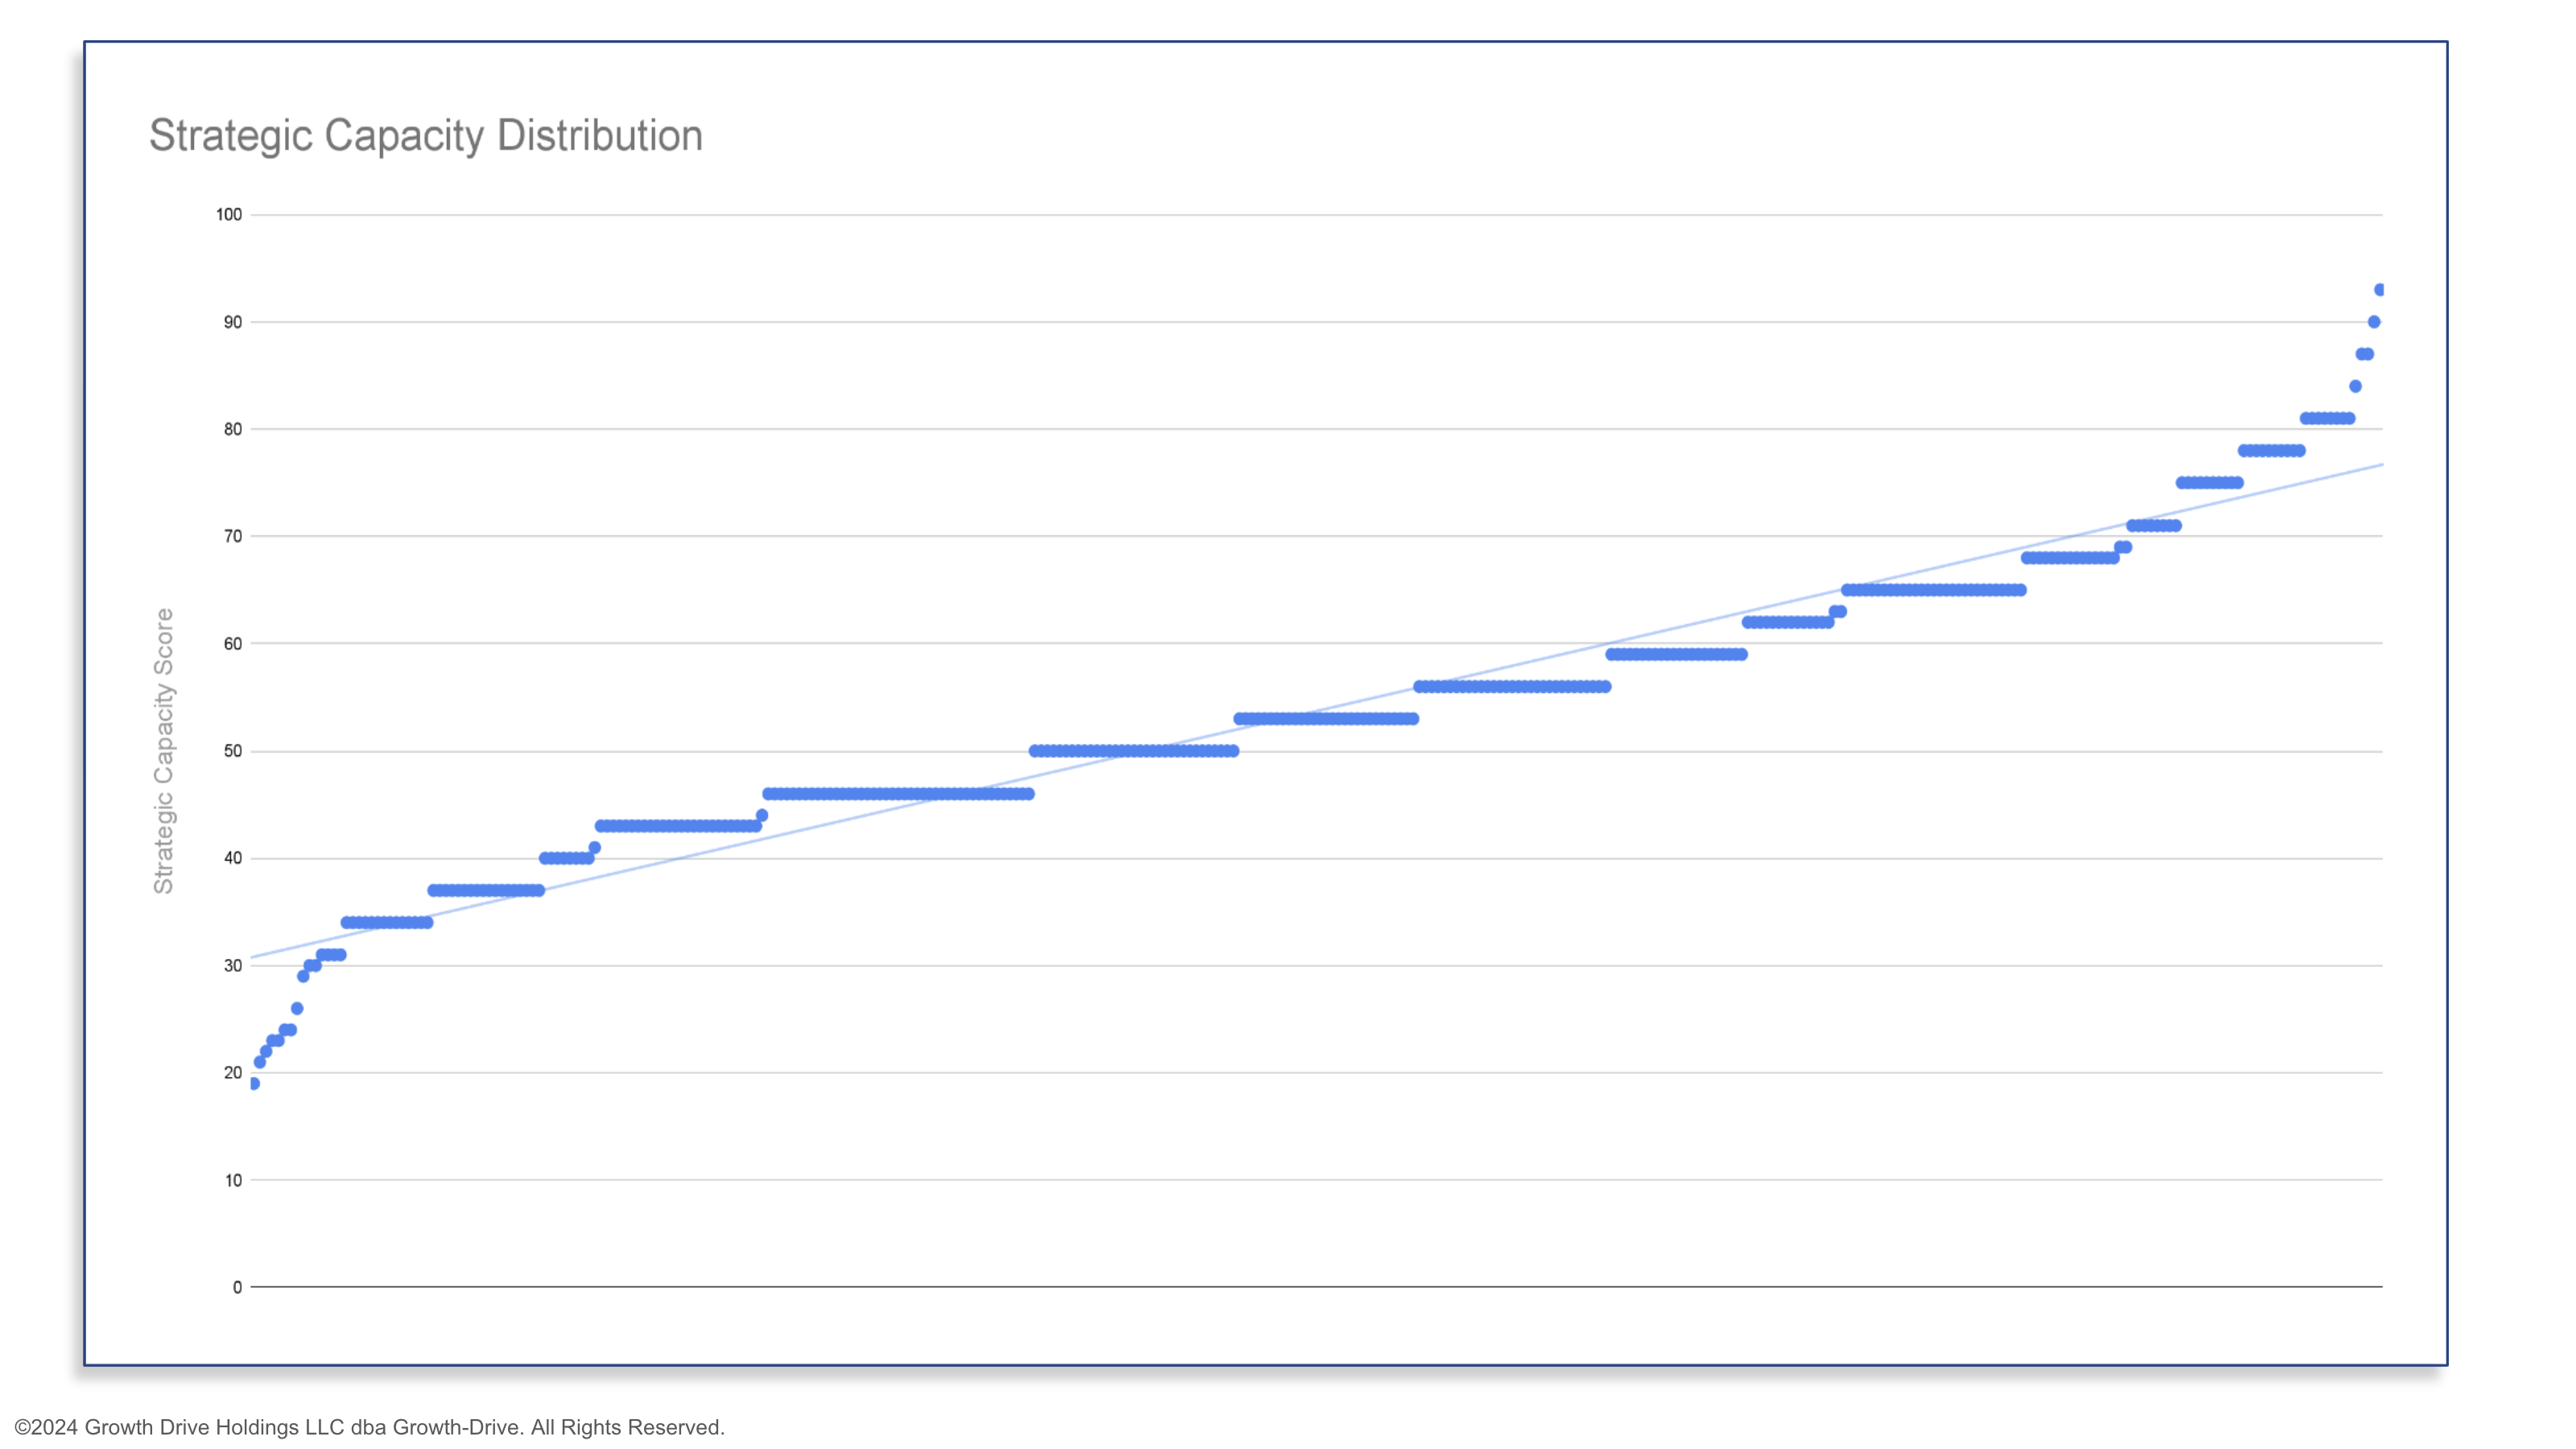Click the long data point row at score 50

(1133, 751)
